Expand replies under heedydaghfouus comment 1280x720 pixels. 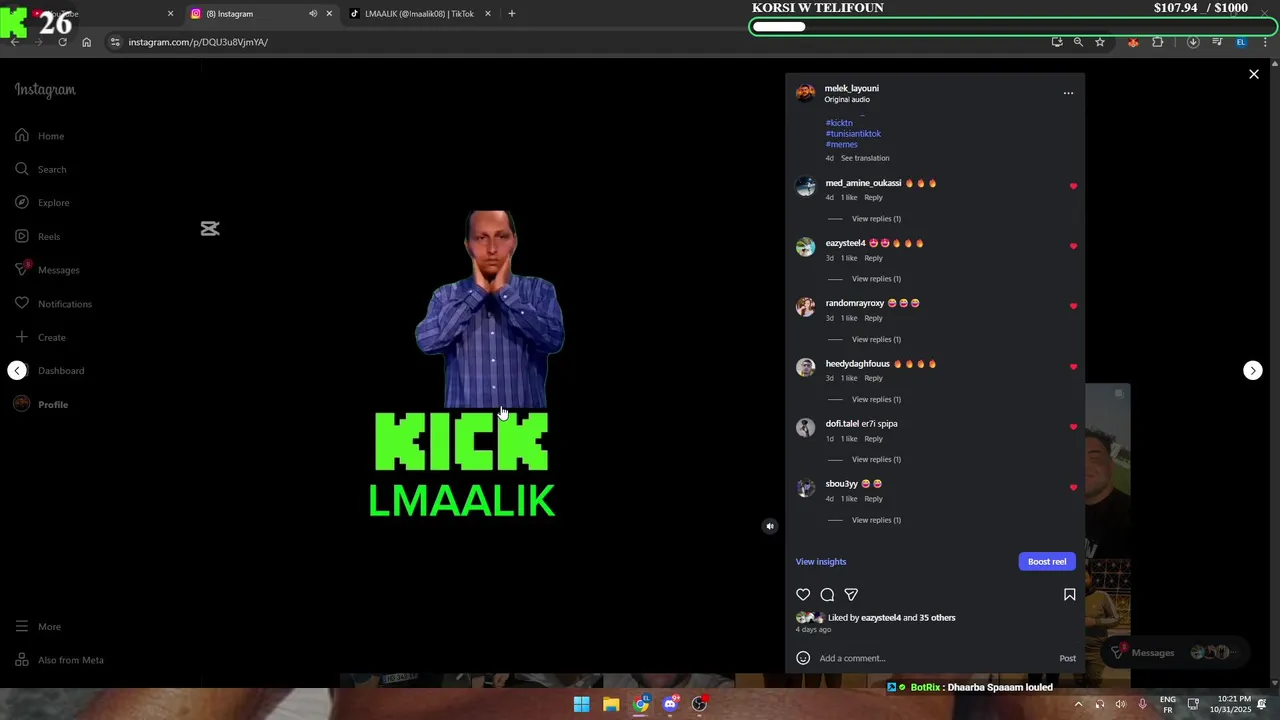point(876,400)
